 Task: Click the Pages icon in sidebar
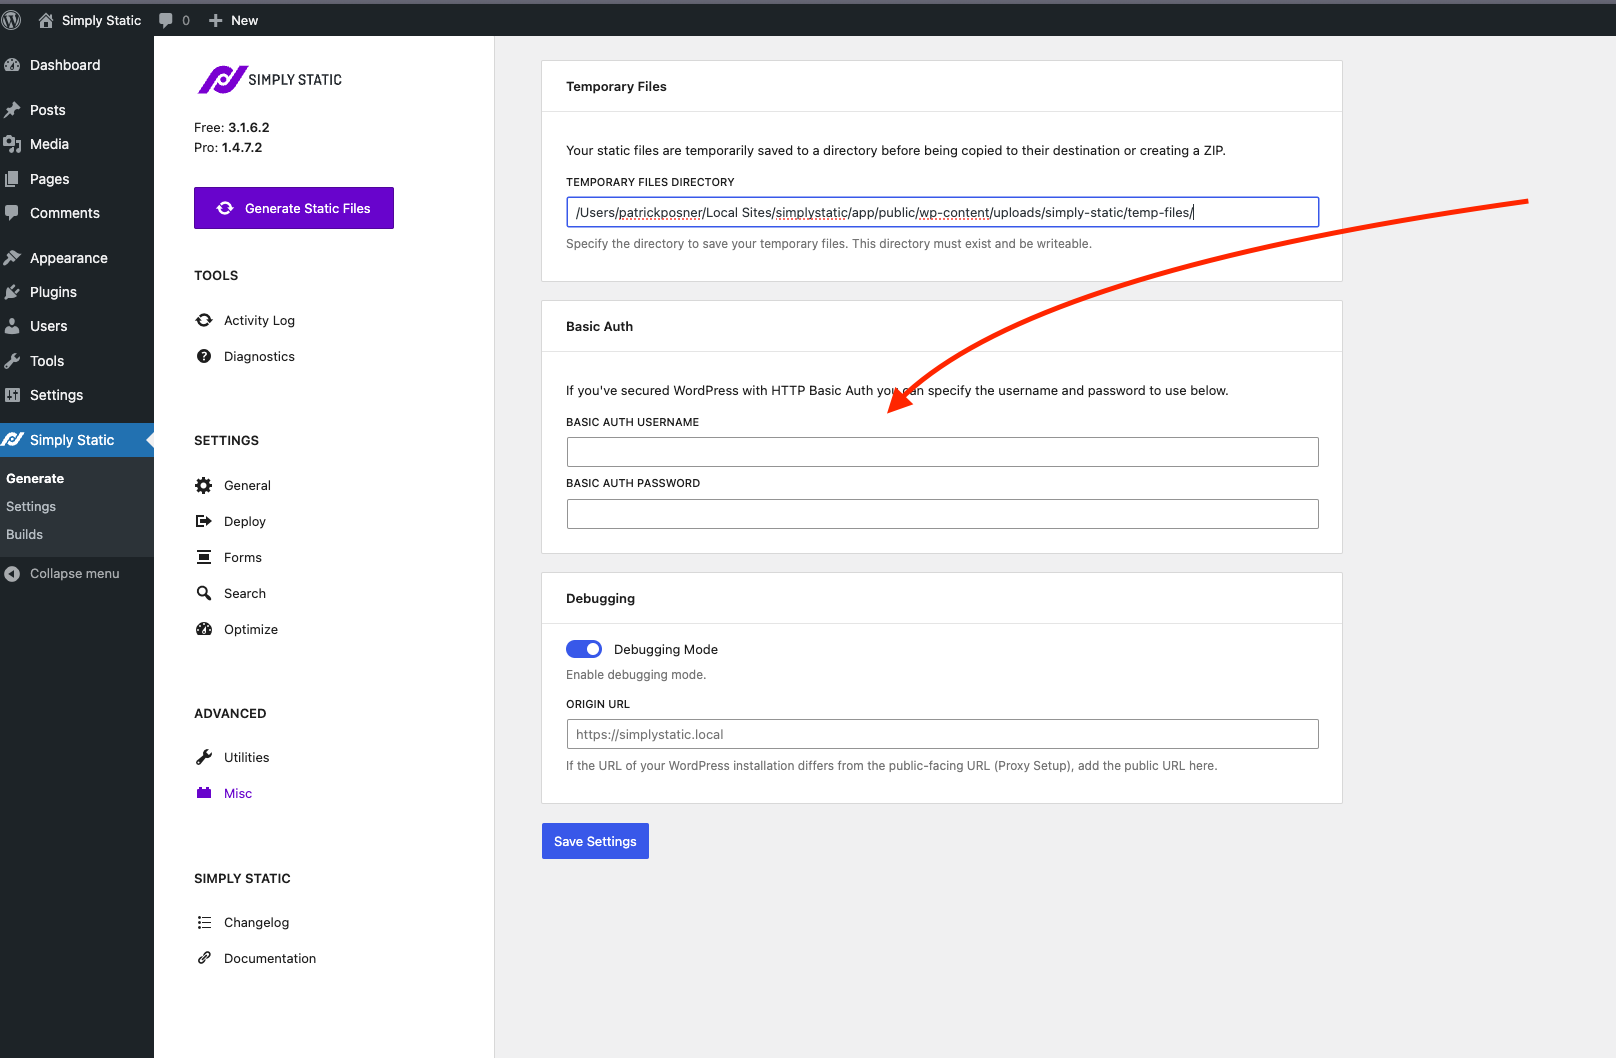coord(12,179)
